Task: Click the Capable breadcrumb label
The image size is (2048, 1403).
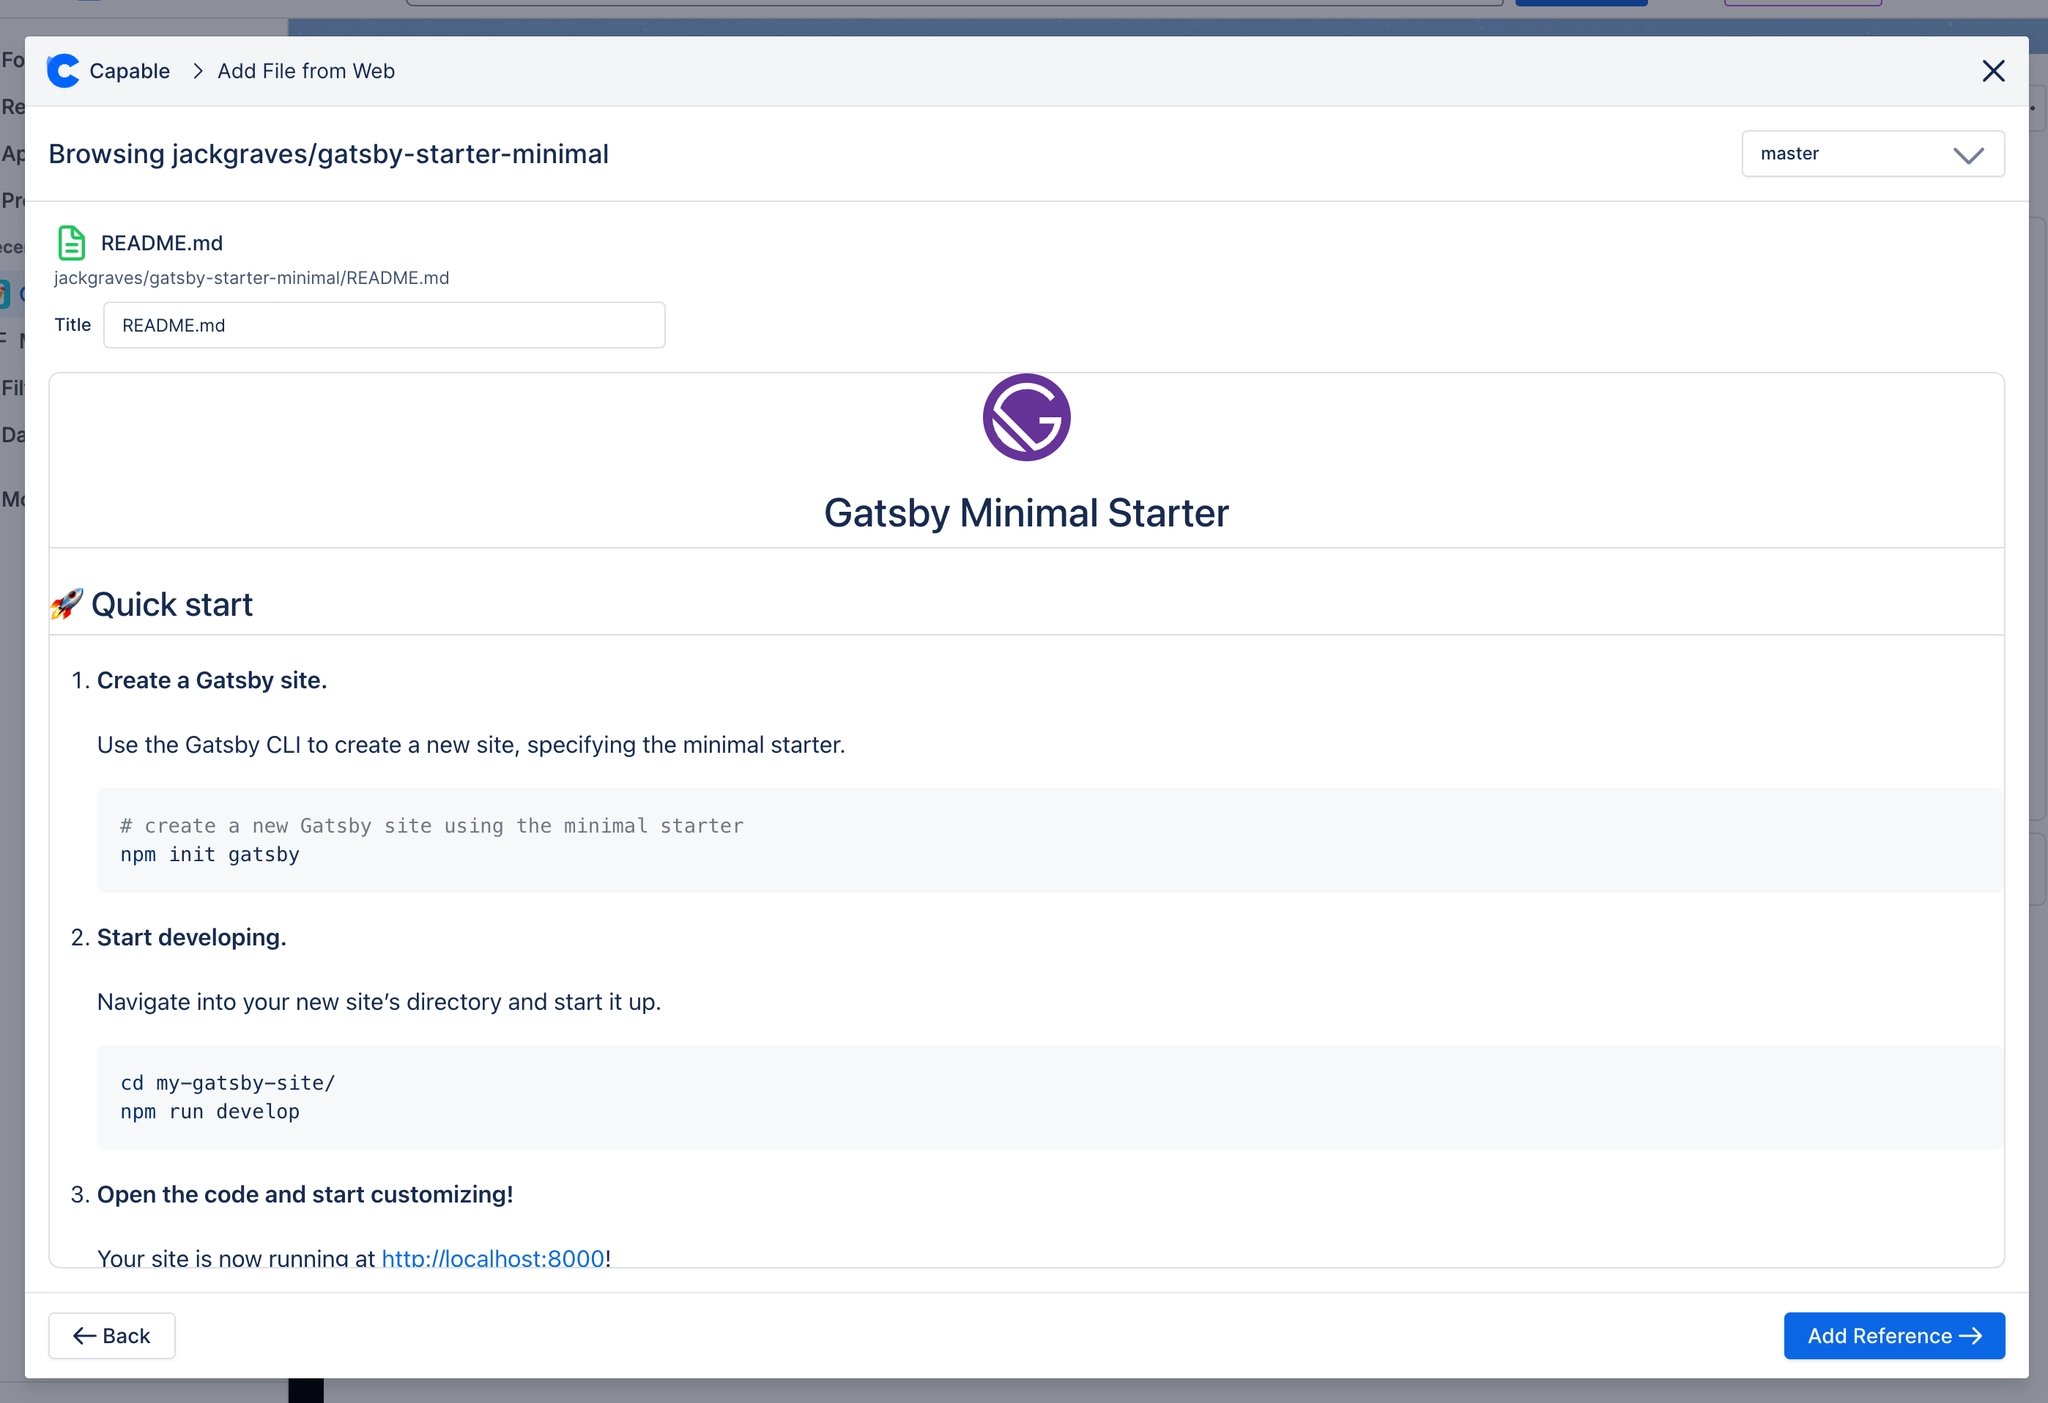Action: [x=130, y=71]
